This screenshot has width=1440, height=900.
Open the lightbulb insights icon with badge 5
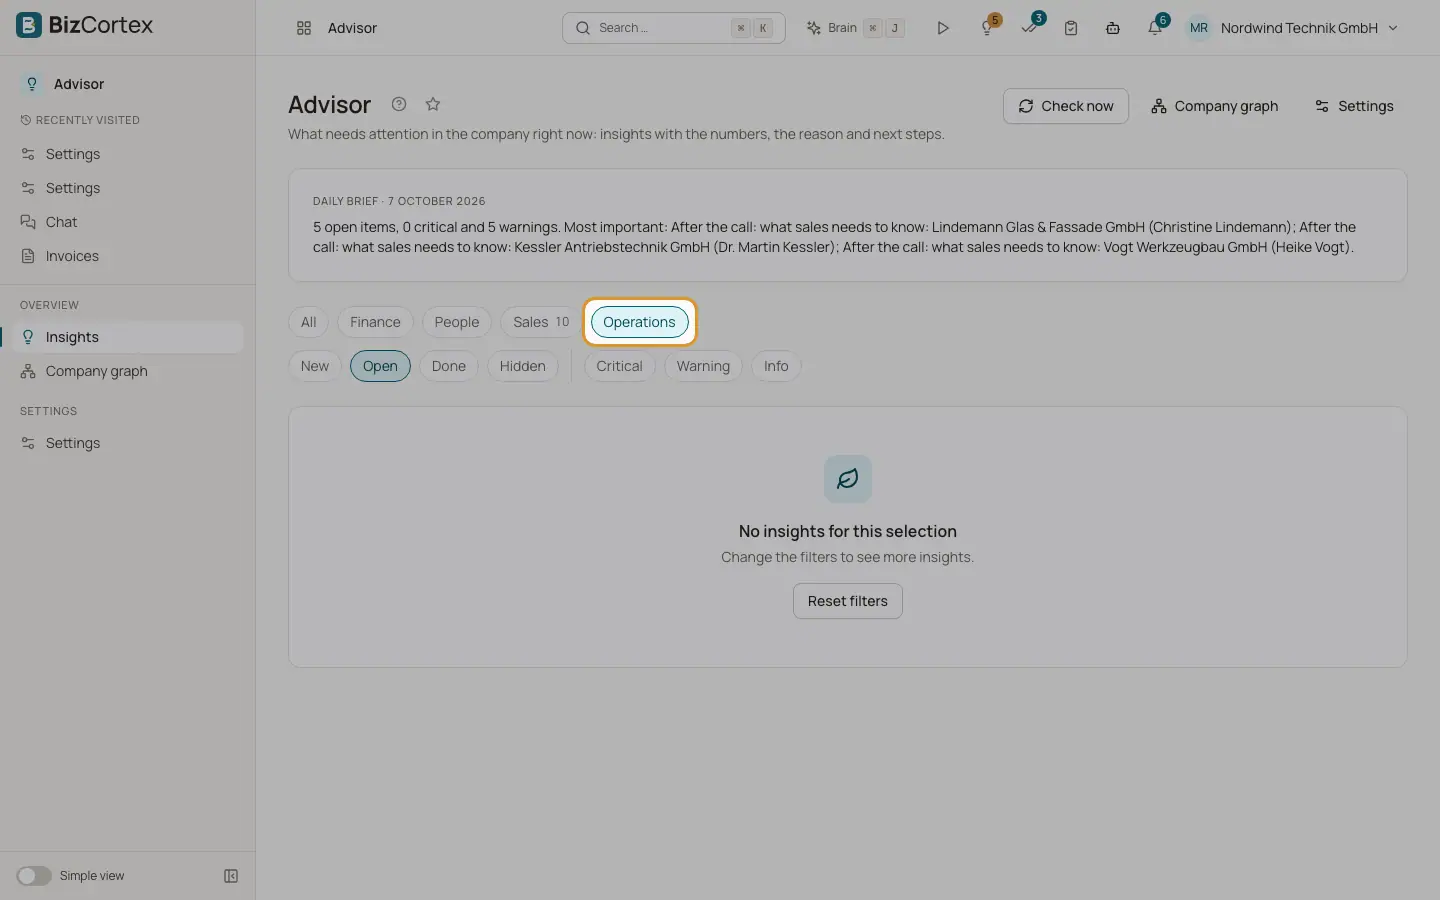(x=988, y=28)
